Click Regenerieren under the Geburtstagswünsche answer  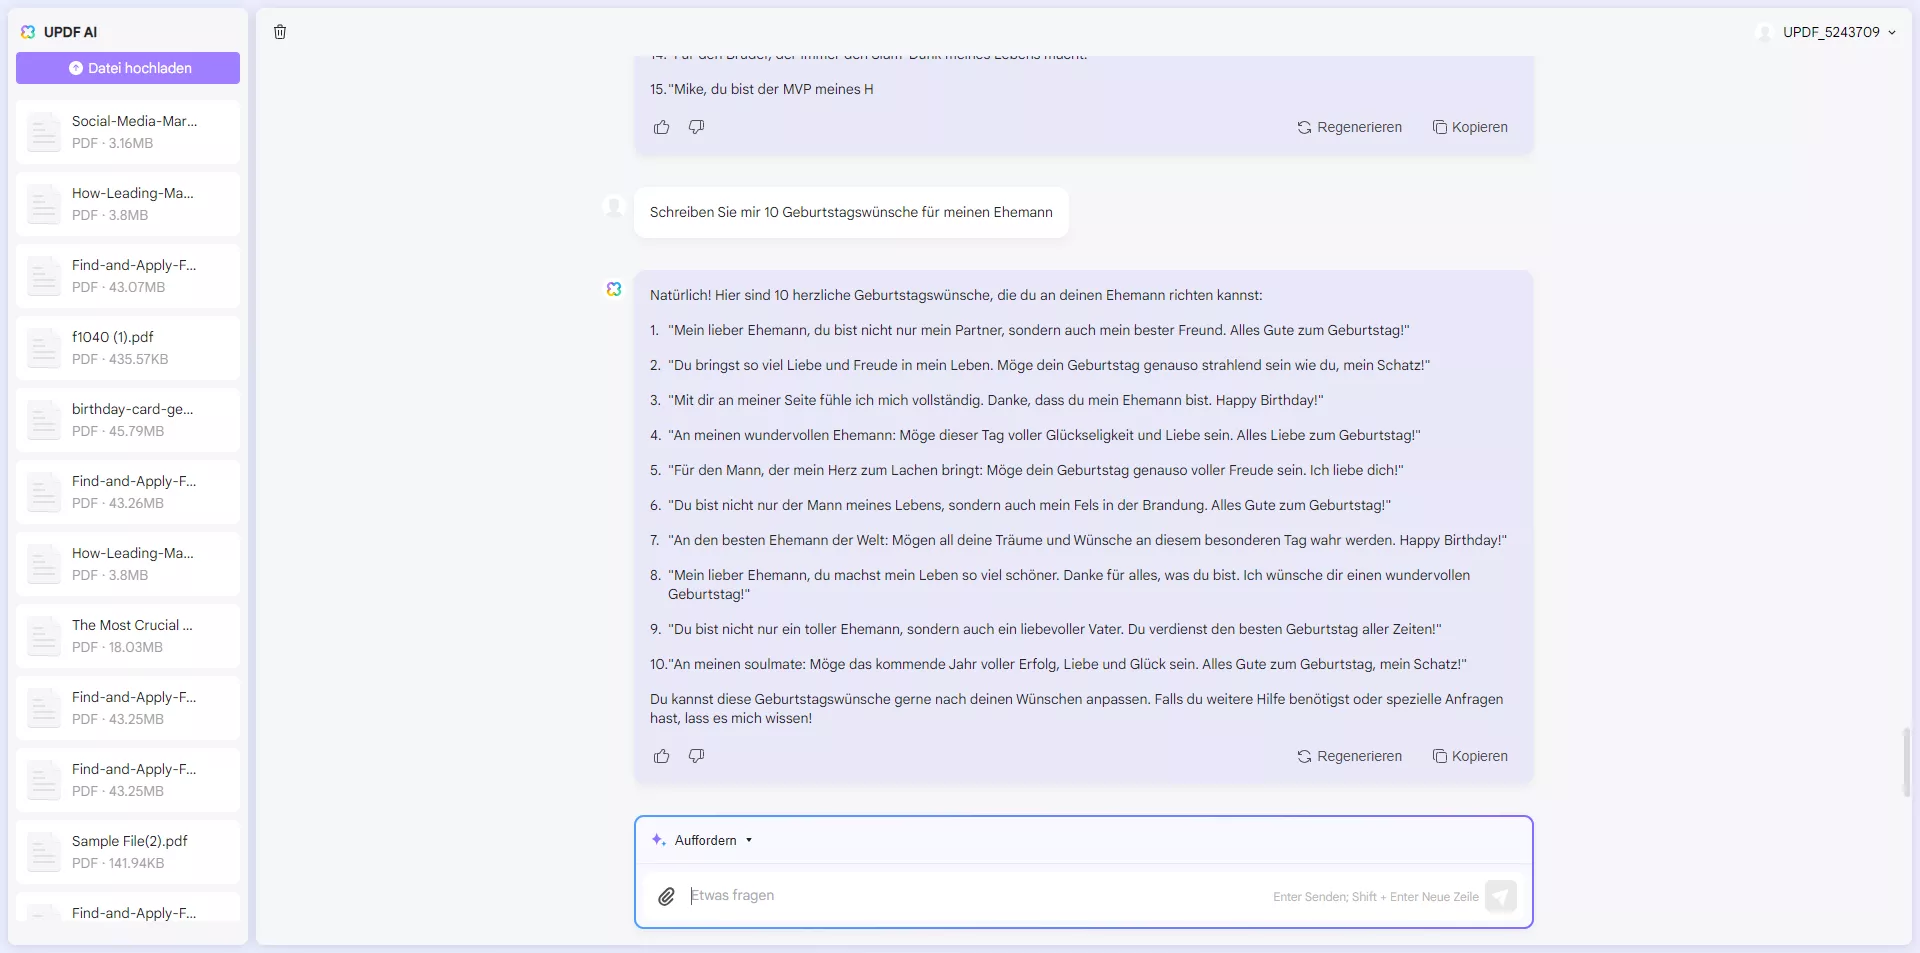[x=1350, y=756]
